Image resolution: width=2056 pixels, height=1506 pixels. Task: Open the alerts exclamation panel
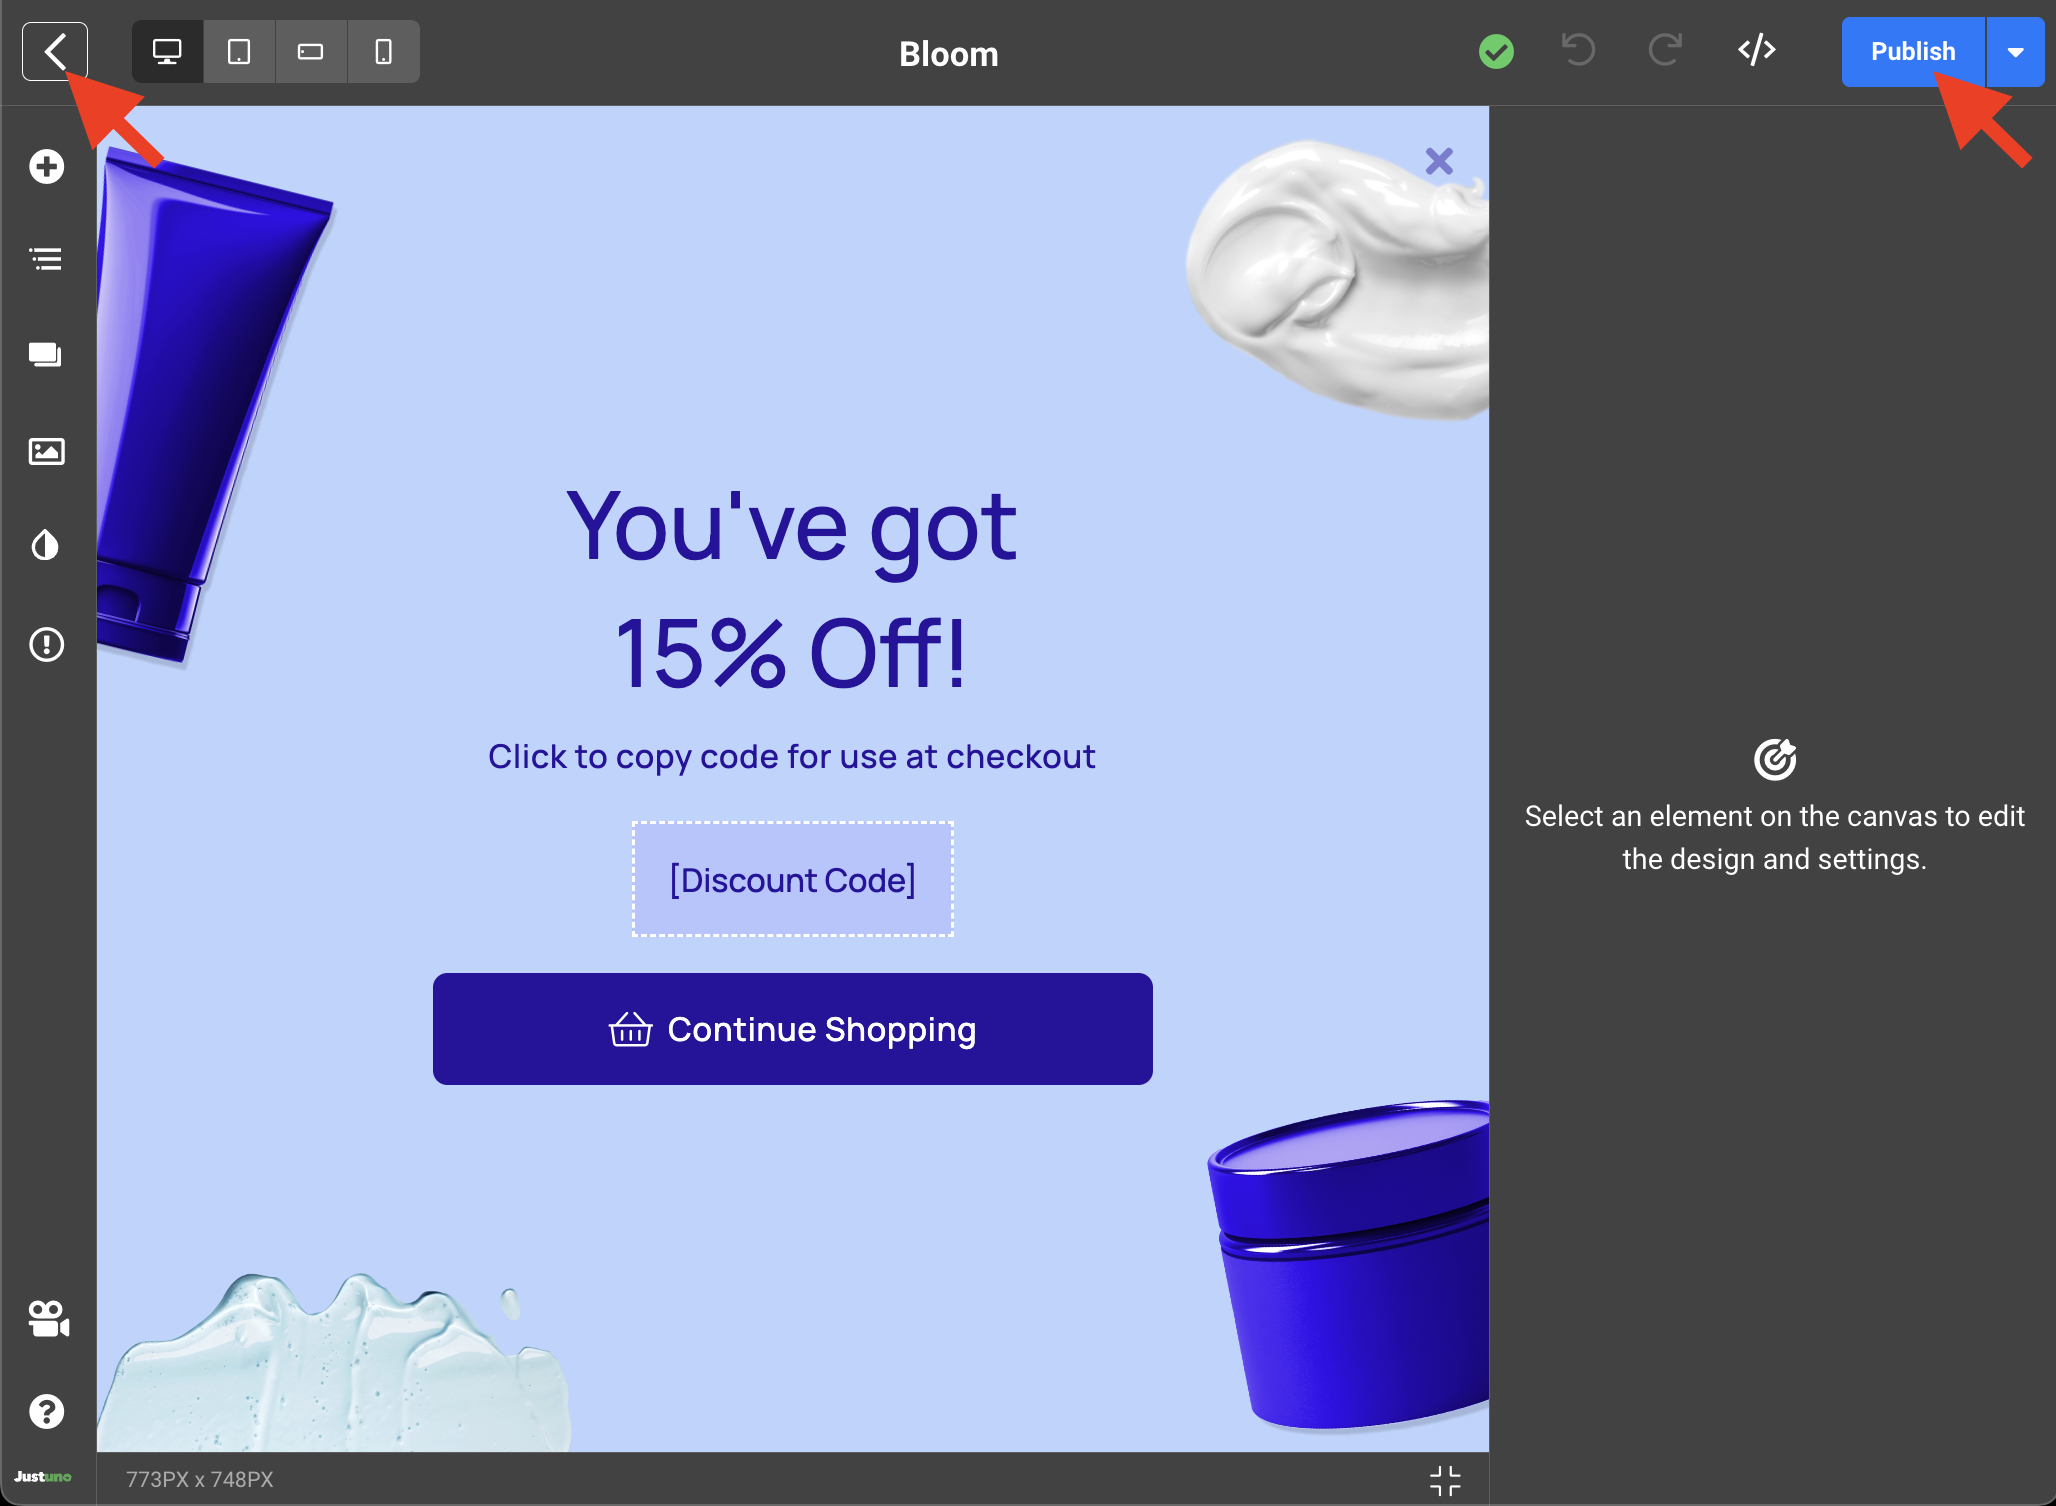[46, 644]
